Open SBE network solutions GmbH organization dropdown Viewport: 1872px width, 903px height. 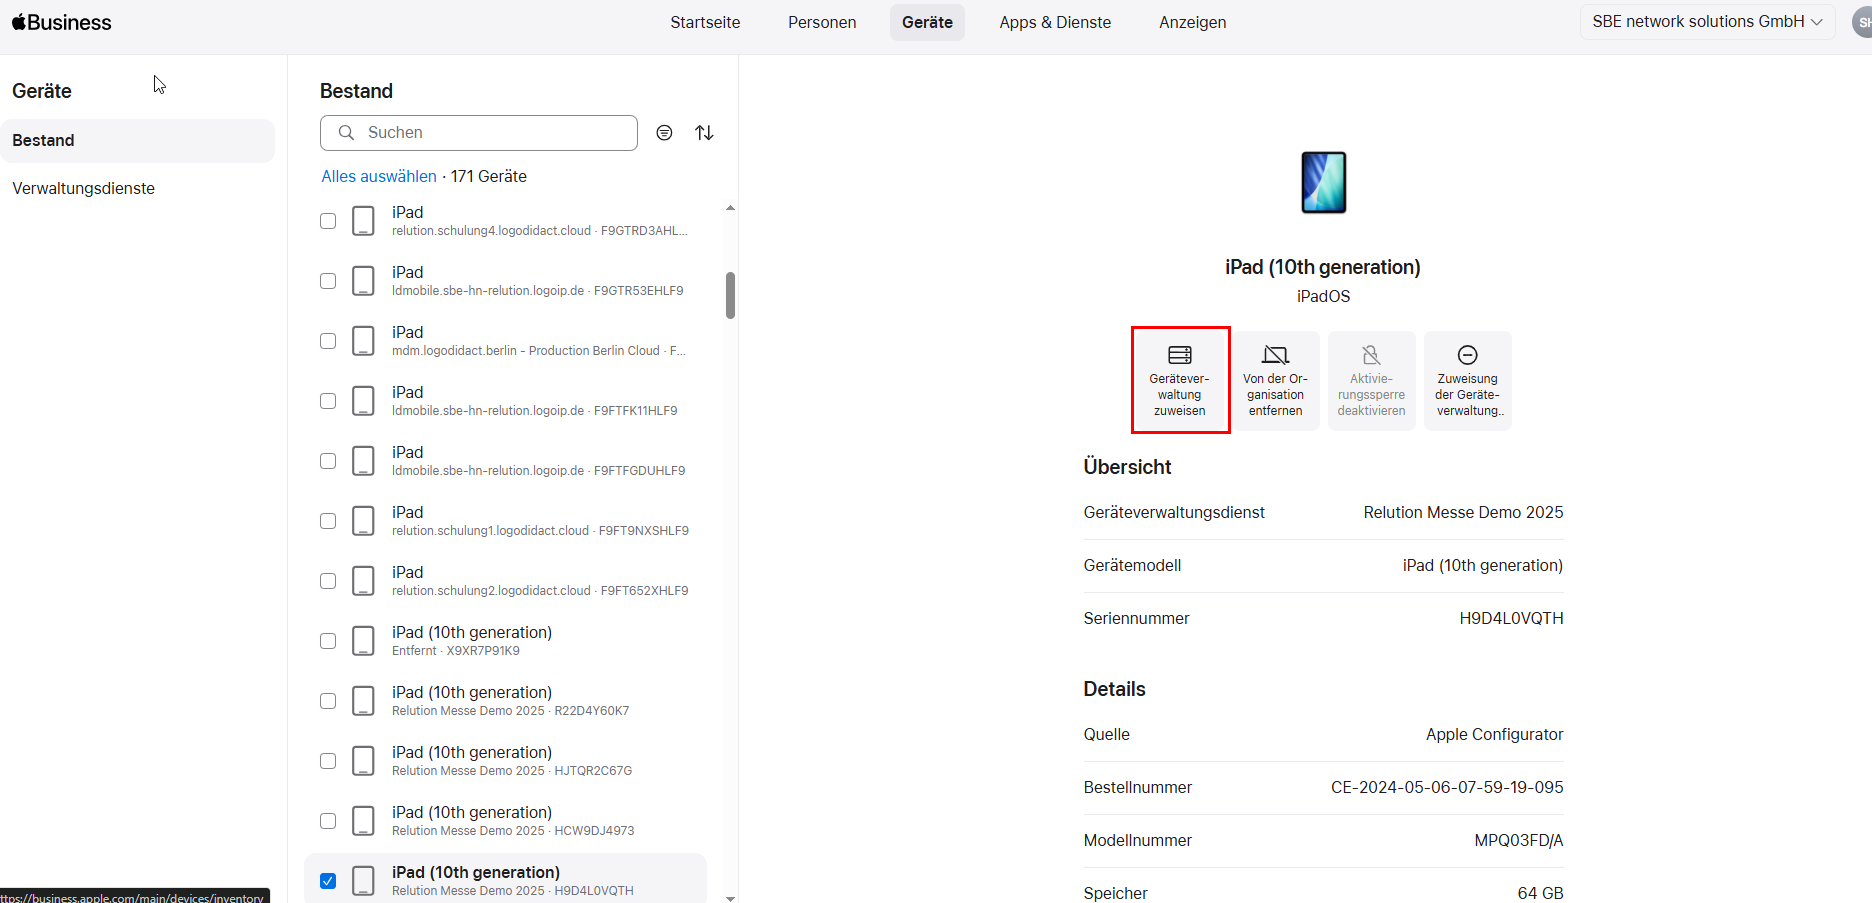point(1707,22)
